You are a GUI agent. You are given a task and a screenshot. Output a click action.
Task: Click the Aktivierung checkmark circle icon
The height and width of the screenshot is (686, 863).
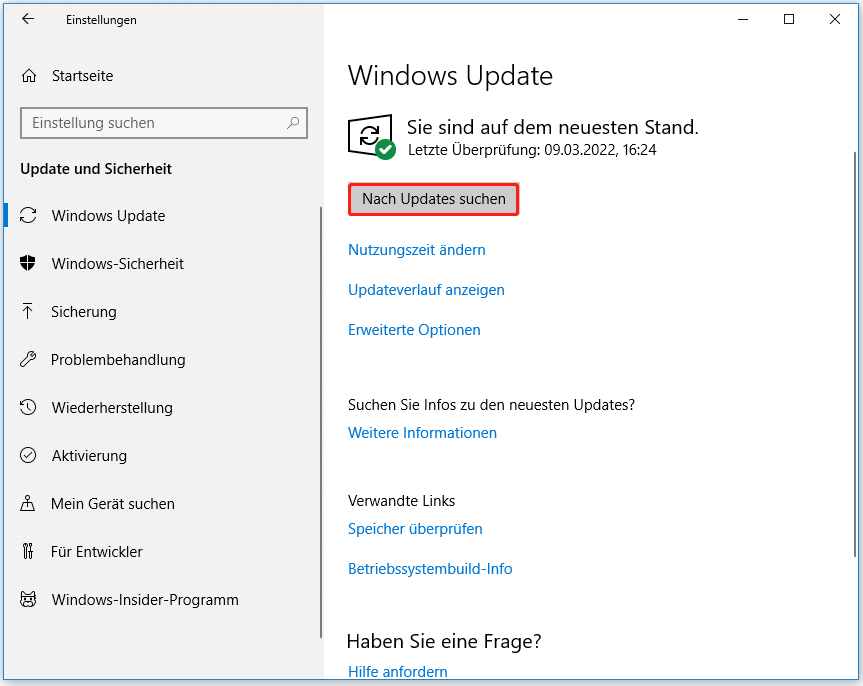pos(28,455)
